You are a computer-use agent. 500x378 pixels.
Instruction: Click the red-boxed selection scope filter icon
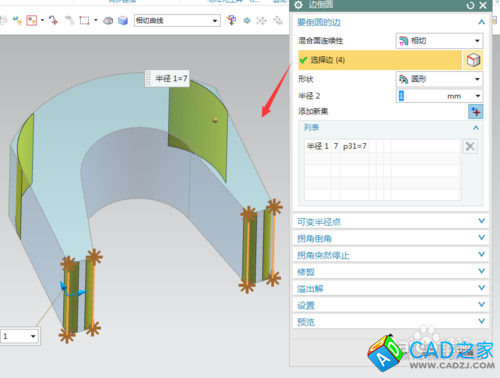pyautogui.click(x=32, y=21)
